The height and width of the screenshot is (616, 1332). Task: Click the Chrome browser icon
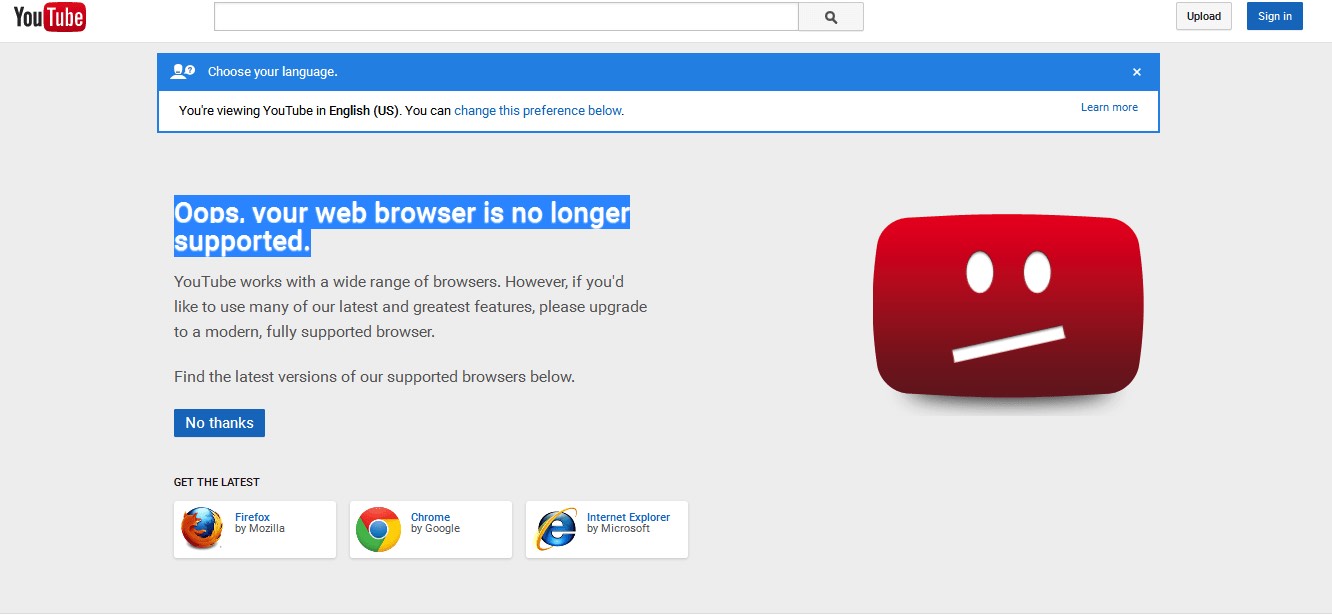378,529
